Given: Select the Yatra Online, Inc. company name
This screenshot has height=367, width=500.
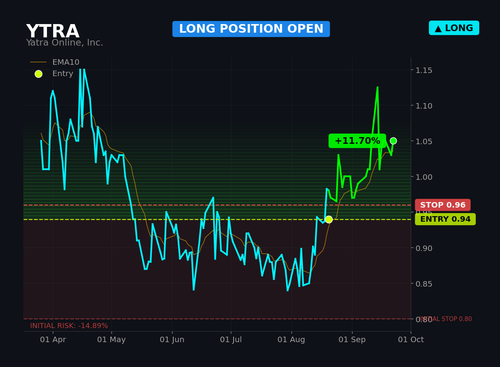Looking at the screenshot, I should 64,43.
